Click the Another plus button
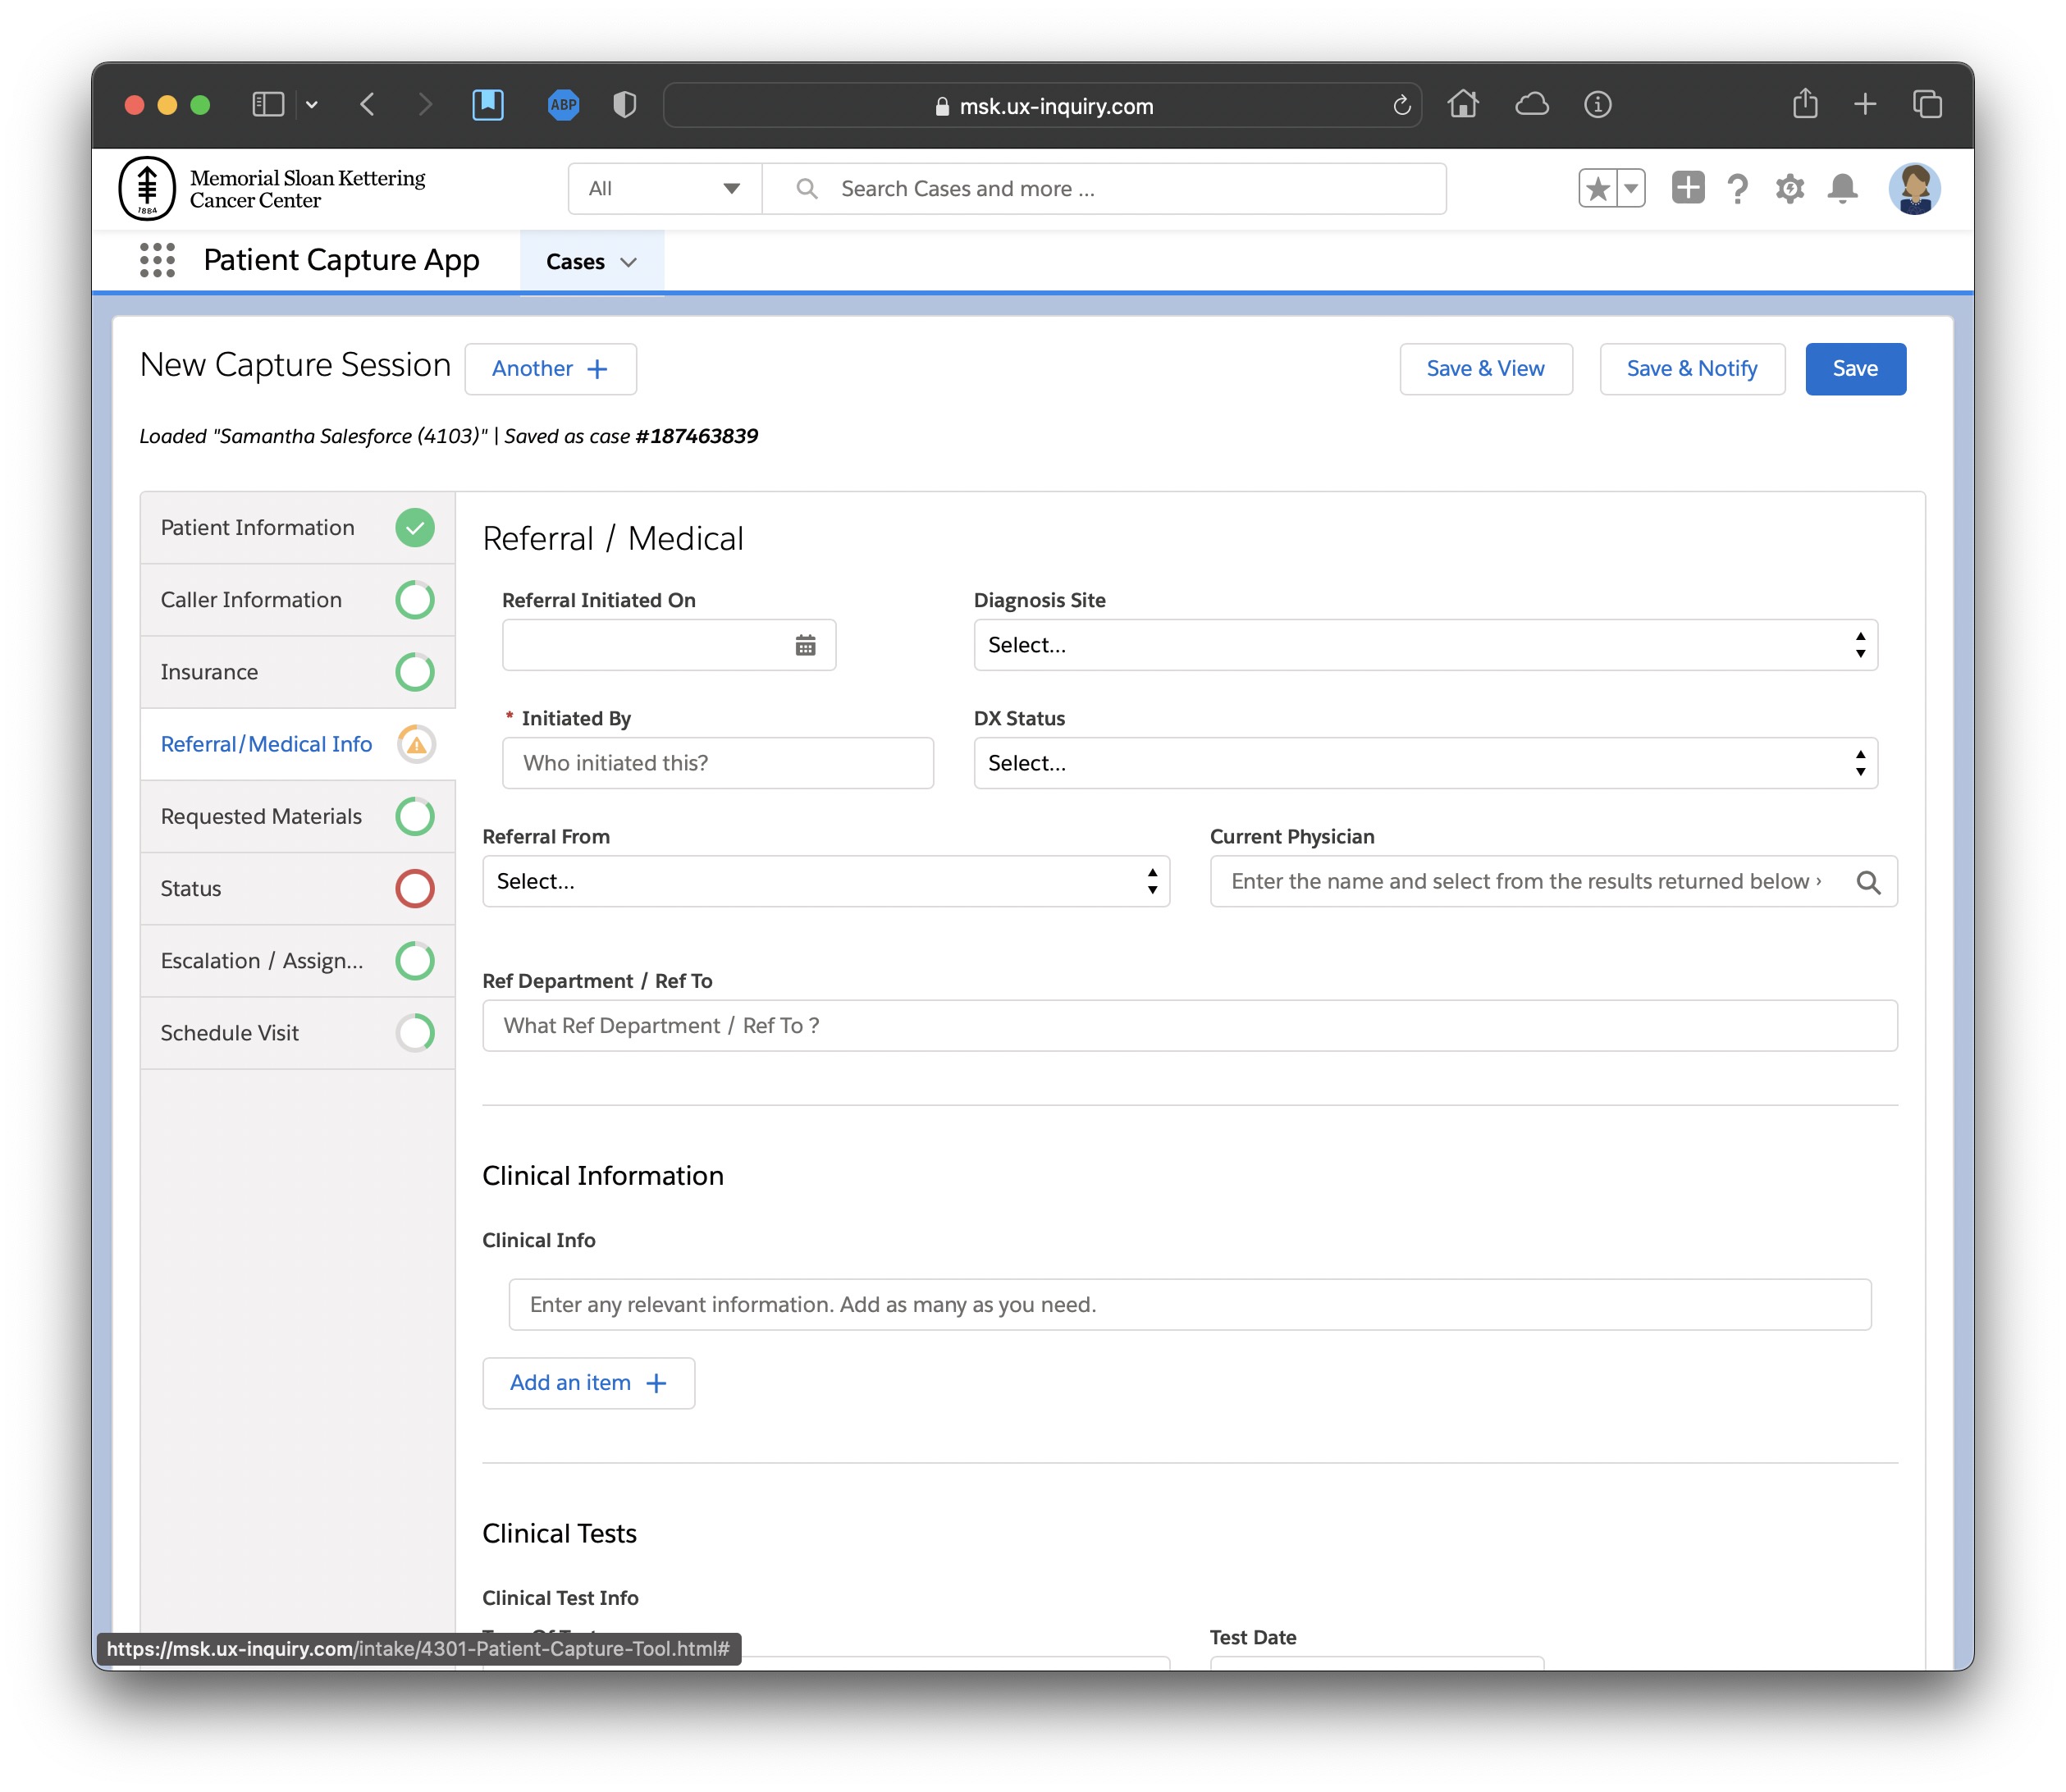 coord(550,369)
